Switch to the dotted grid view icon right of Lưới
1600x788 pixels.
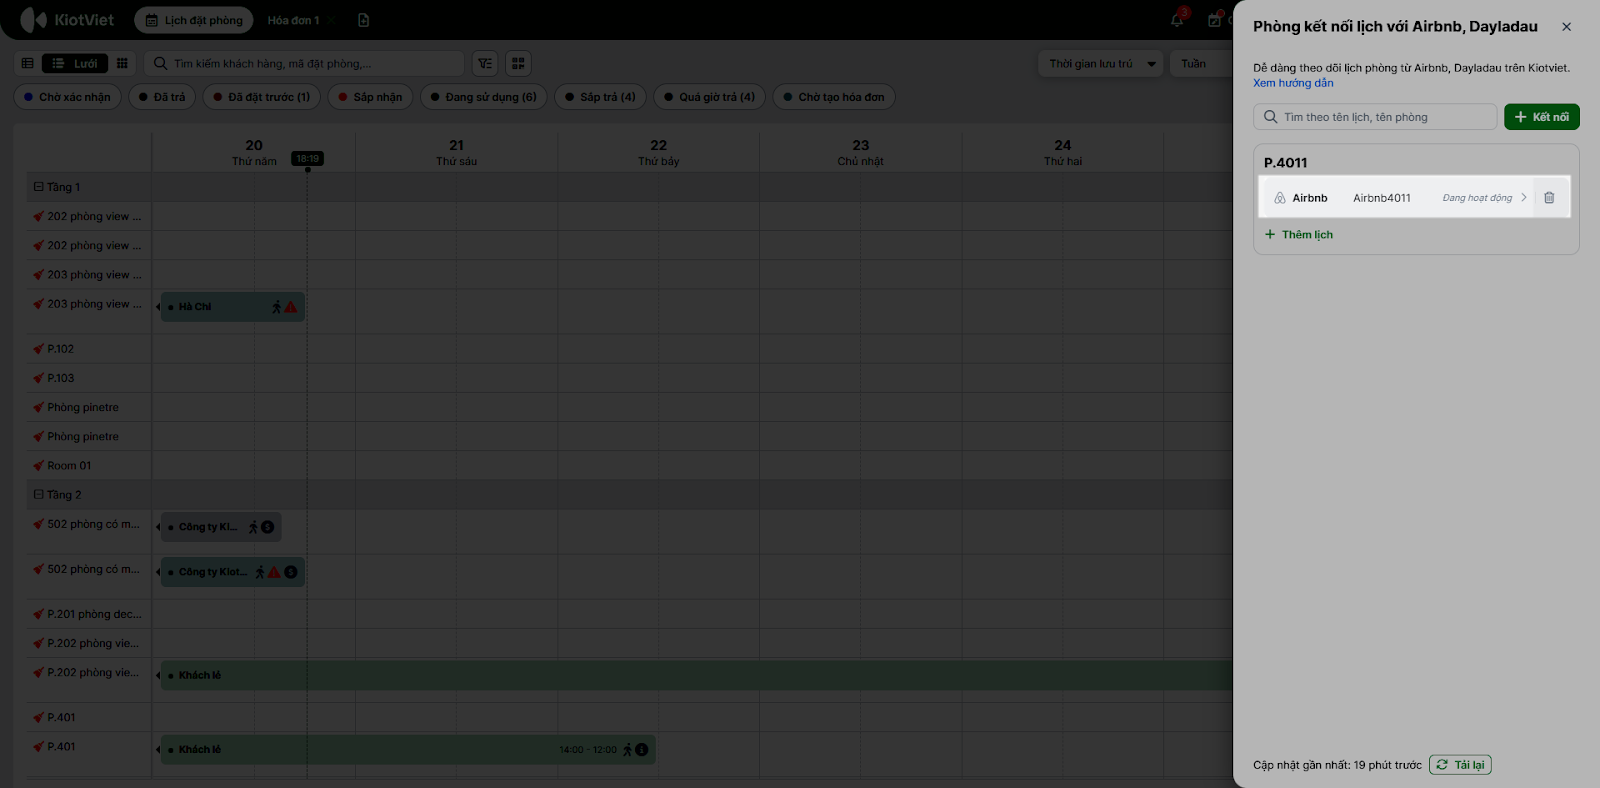pyautogui.click(x=122, y=63)
